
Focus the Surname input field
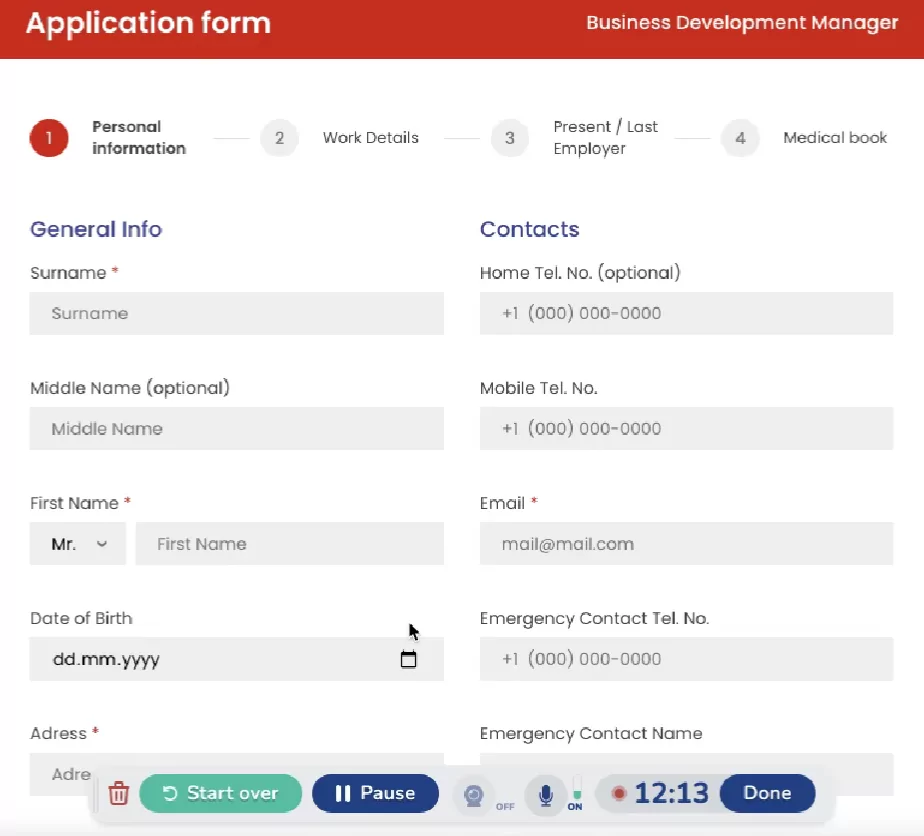pyautogui.click(x=237, y=313)
